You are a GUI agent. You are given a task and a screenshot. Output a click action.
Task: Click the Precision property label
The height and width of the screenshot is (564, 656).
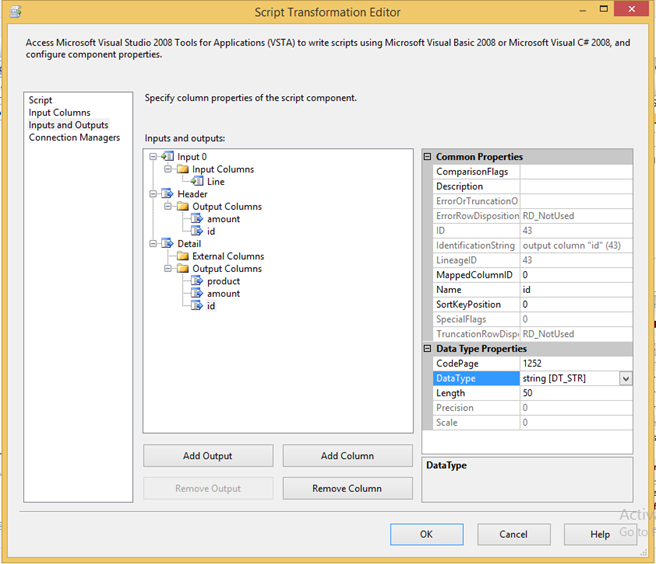pos(455,408)
